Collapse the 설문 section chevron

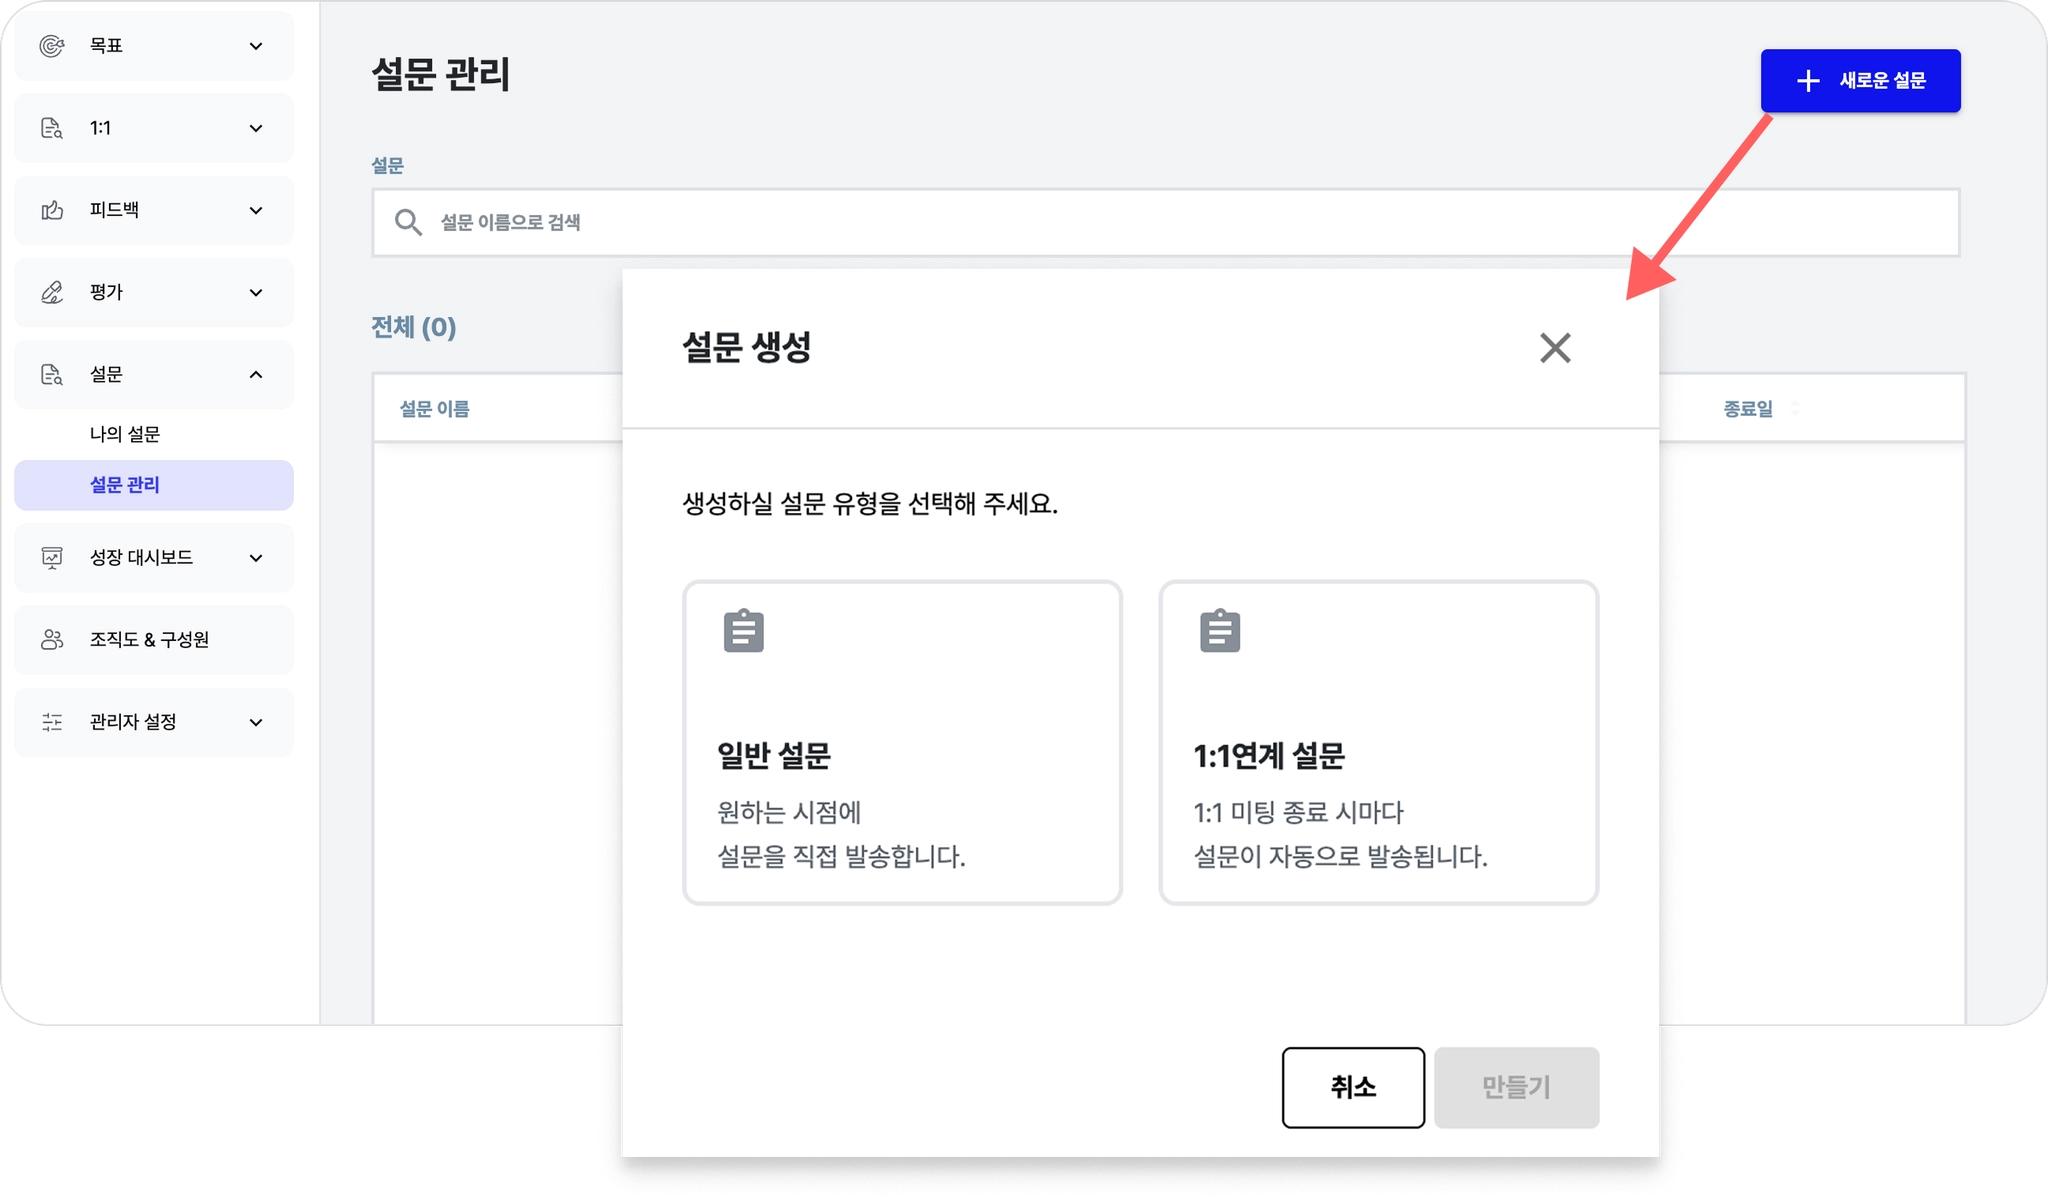tap(256, 374)
